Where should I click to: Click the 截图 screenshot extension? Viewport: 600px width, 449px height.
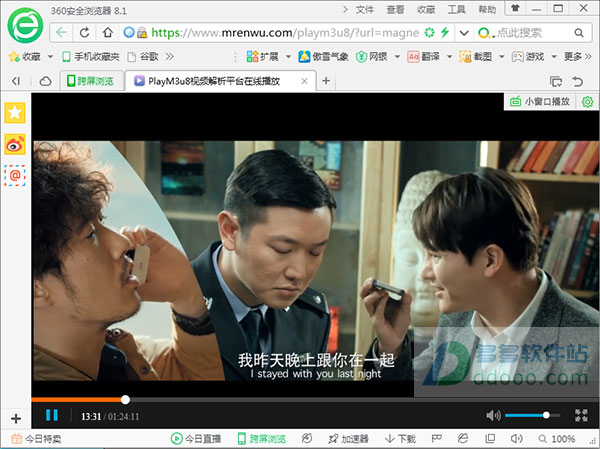point(476,57)
